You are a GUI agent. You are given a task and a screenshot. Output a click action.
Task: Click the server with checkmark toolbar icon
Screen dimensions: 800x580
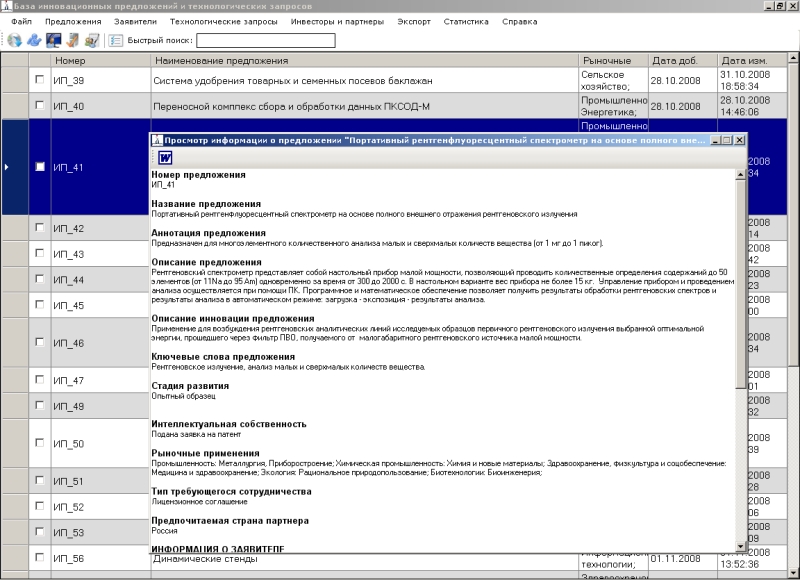(72, 40)
